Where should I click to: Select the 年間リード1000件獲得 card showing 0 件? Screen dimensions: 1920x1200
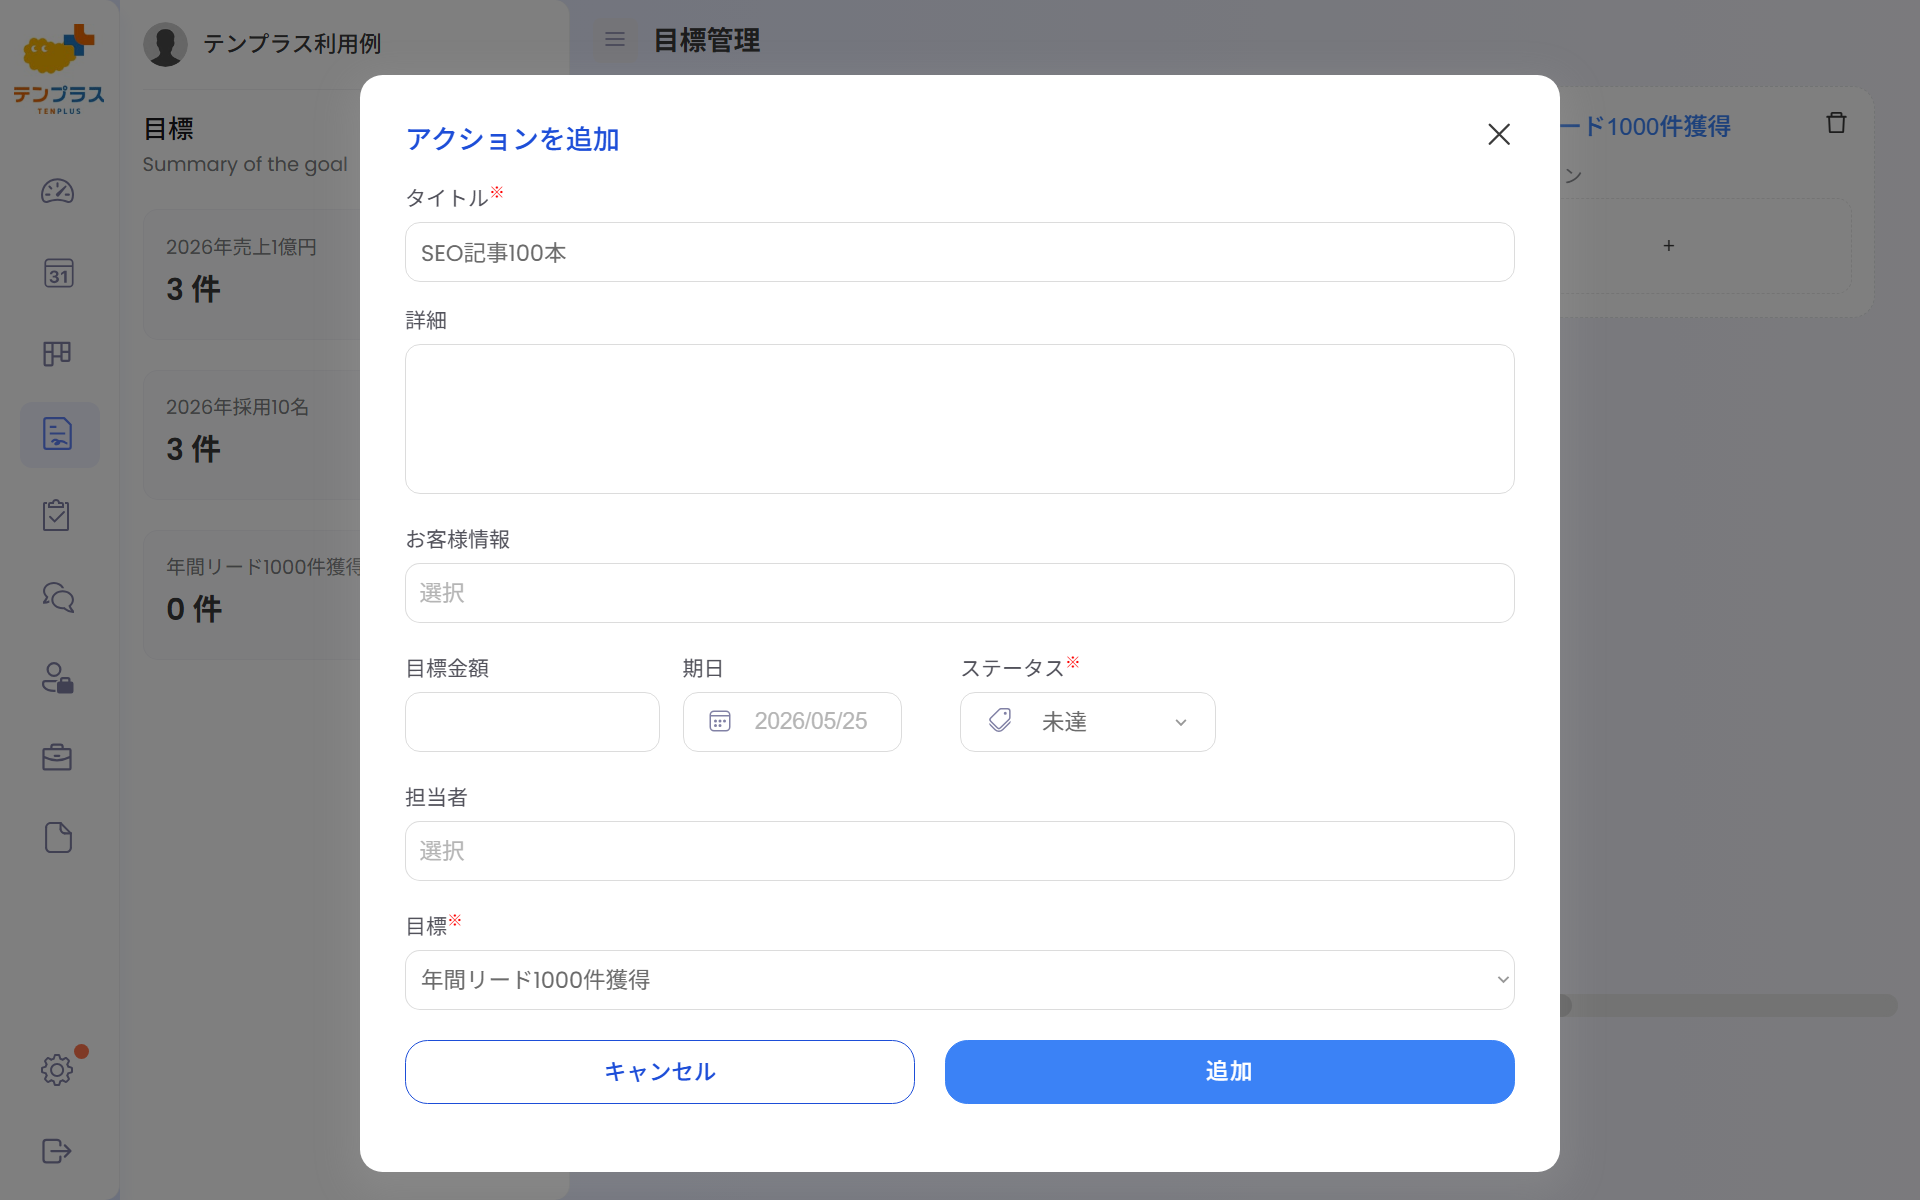[252, 594]
